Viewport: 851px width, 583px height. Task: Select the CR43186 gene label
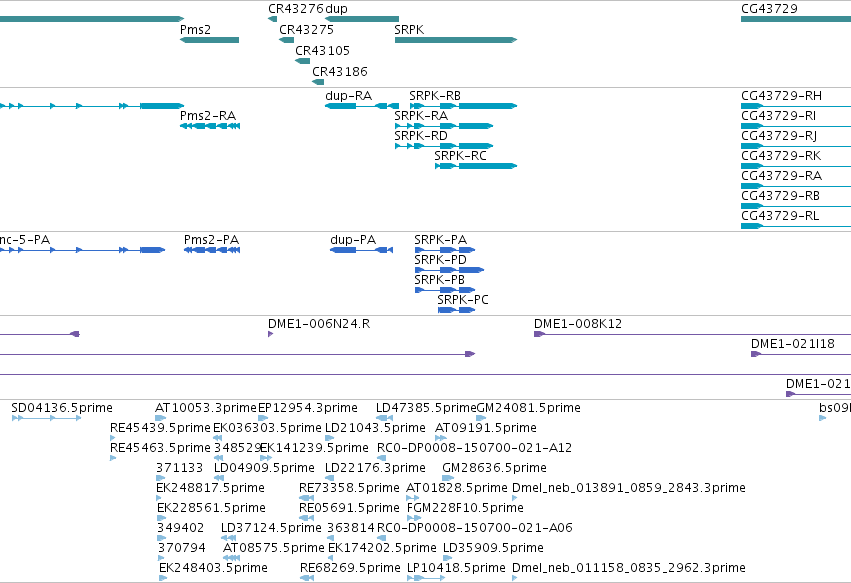[340, 72]
